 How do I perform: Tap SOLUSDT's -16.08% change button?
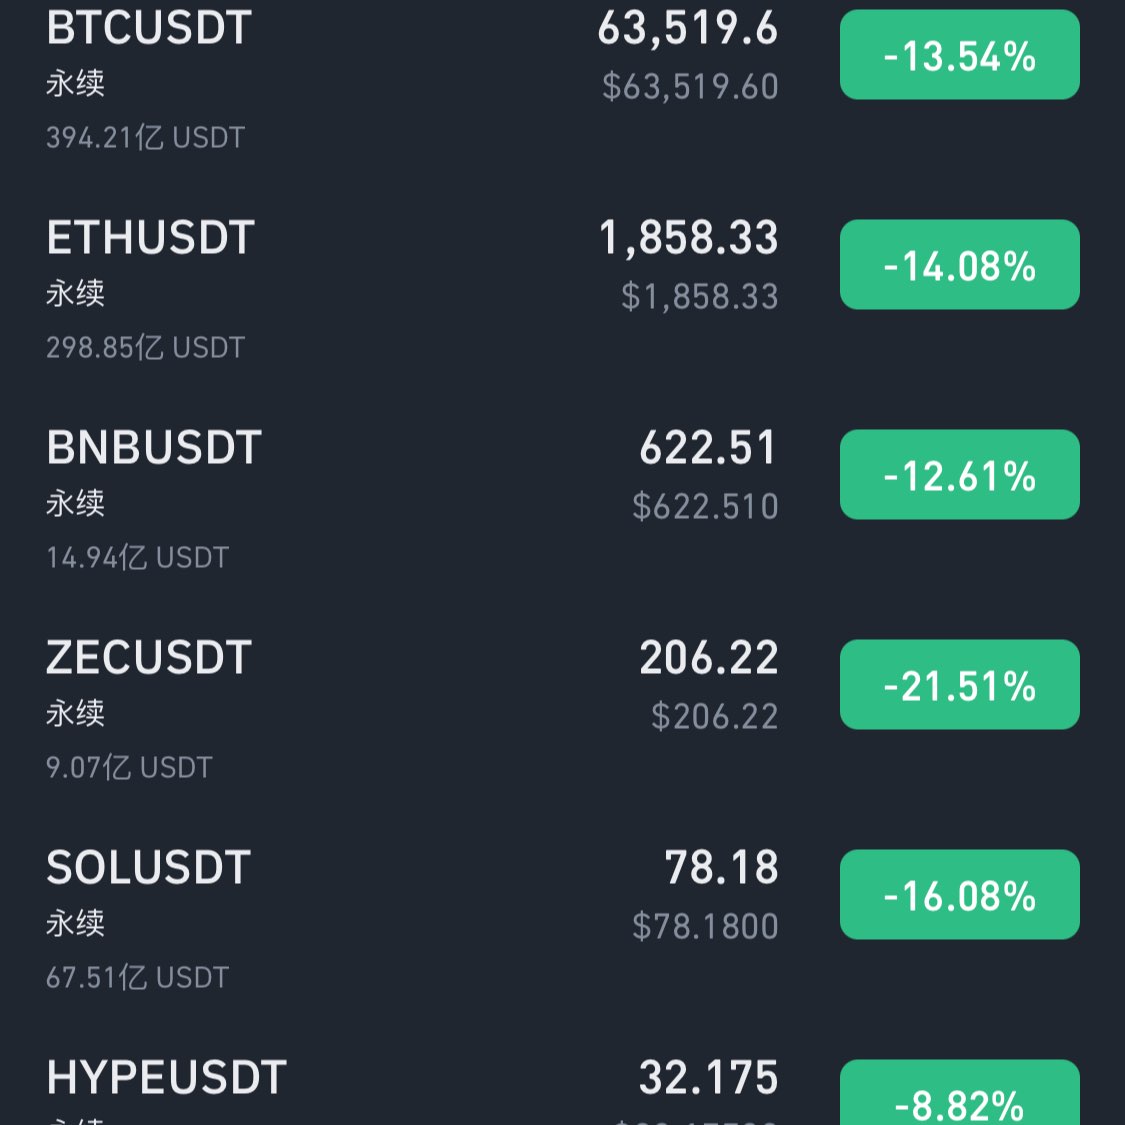pos(958,894)
